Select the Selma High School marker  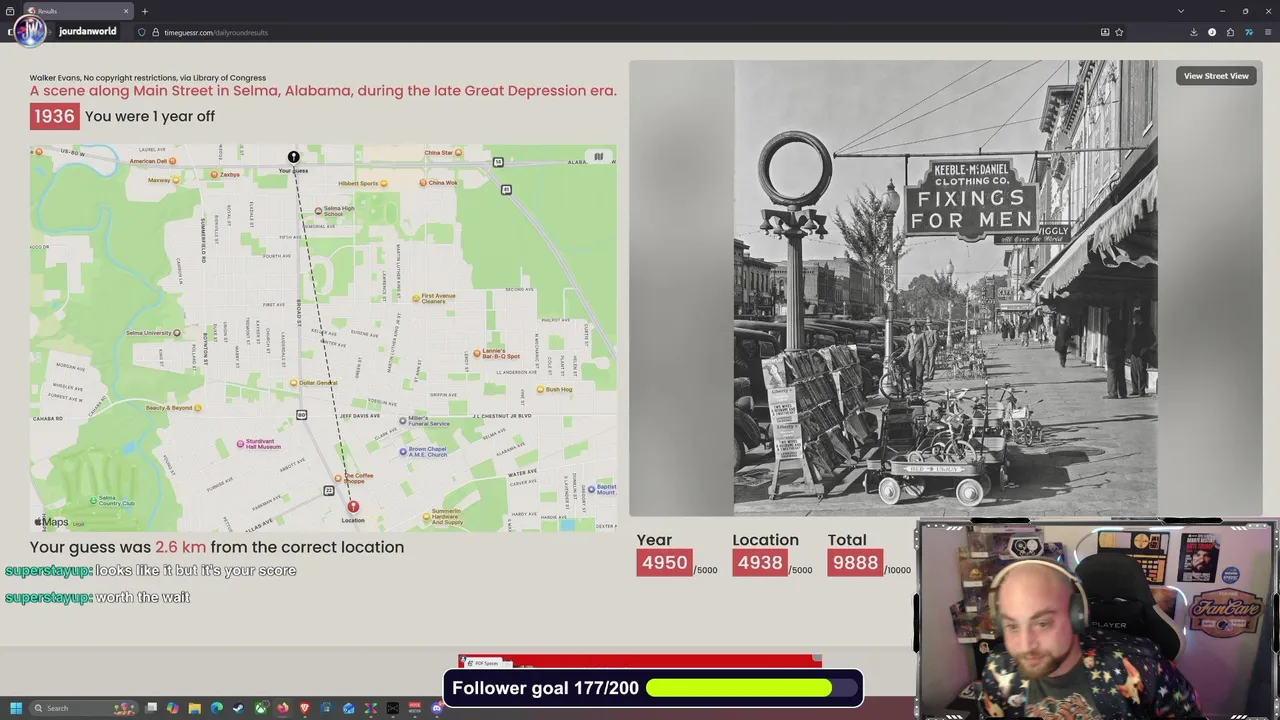click(x=318, y=210)
